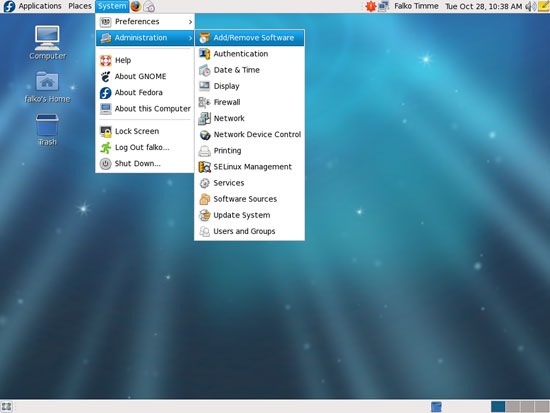Open the mail launcher icon beside Firefox
Screen dimensions: 550x413
149,6
